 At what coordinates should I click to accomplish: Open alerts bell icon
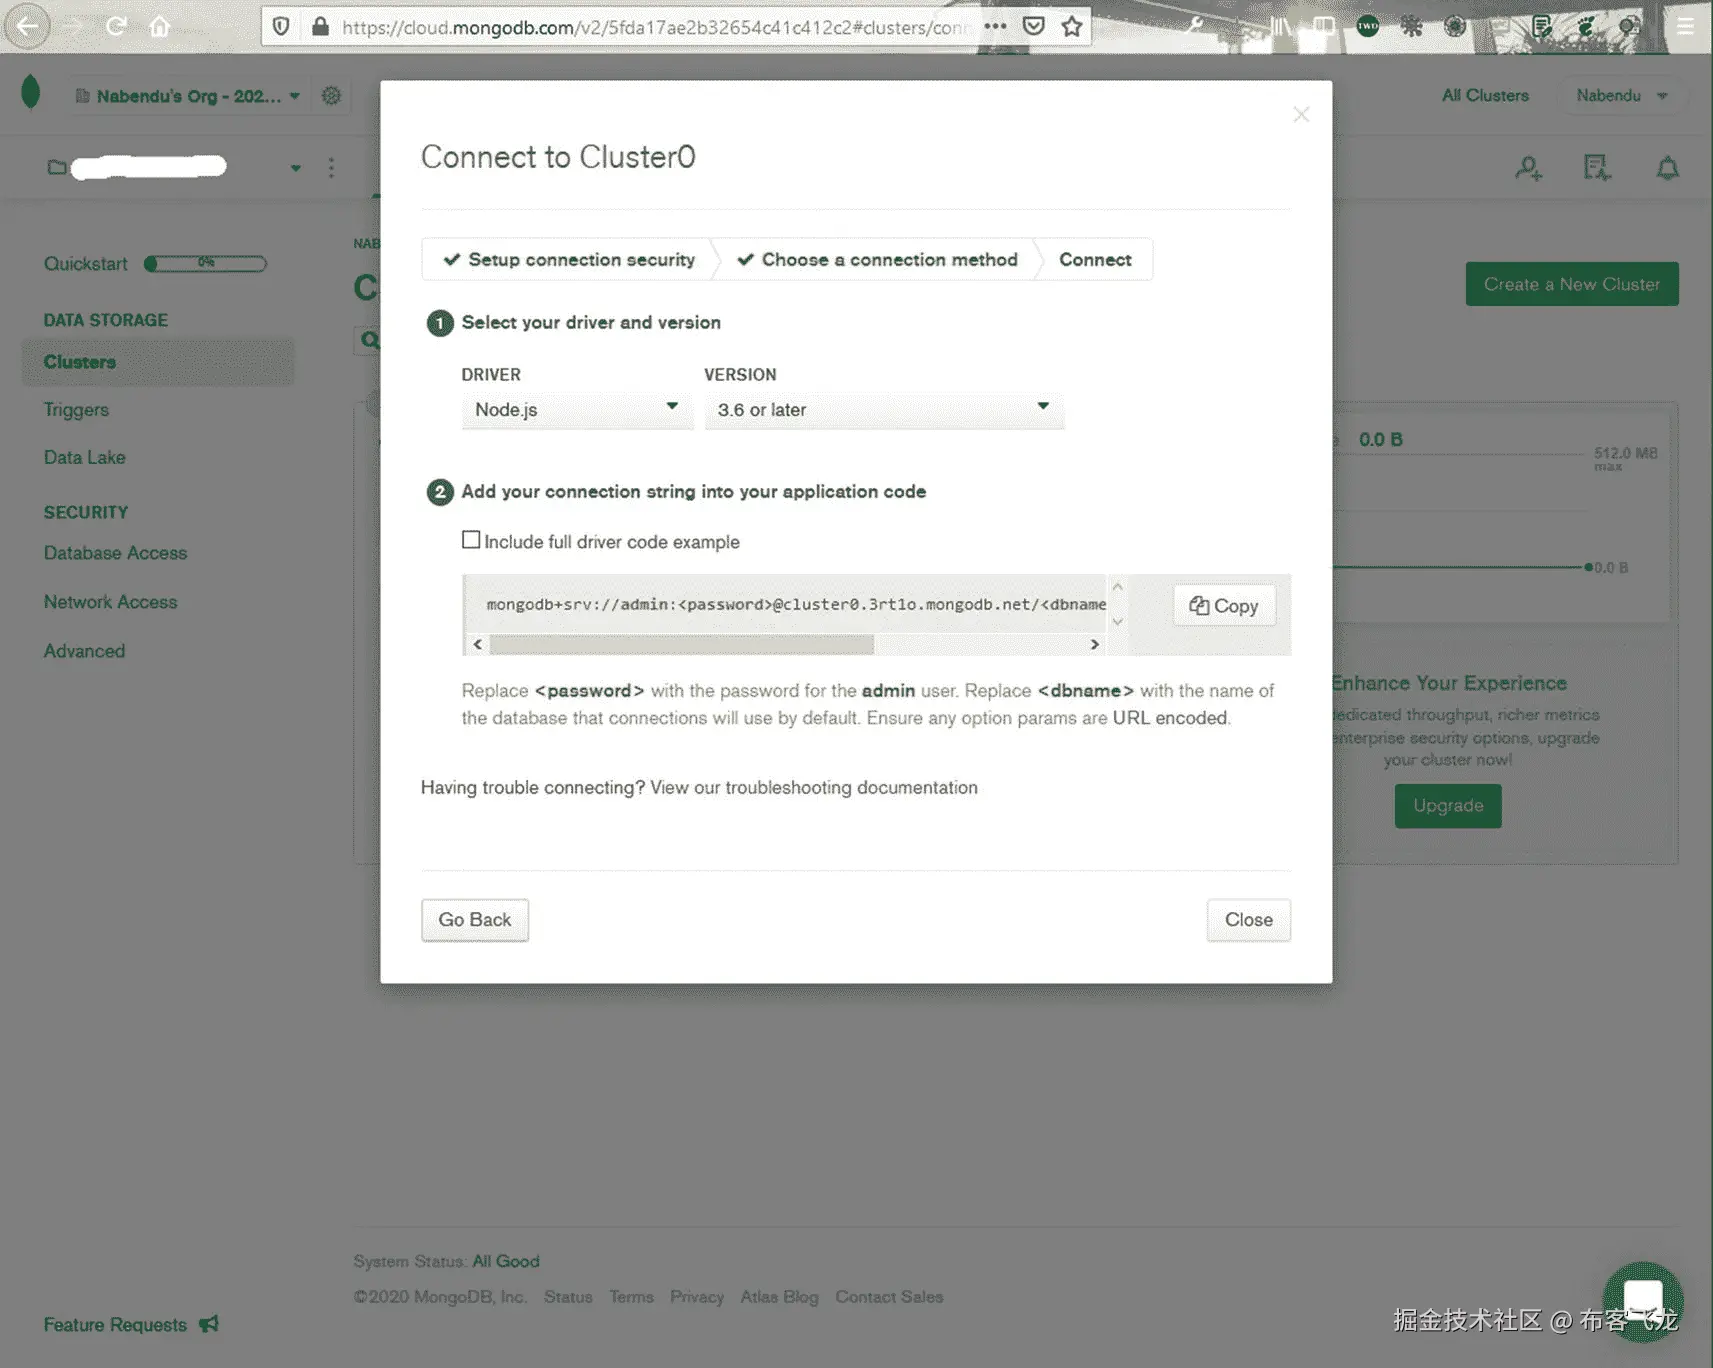click(1667, 168)
